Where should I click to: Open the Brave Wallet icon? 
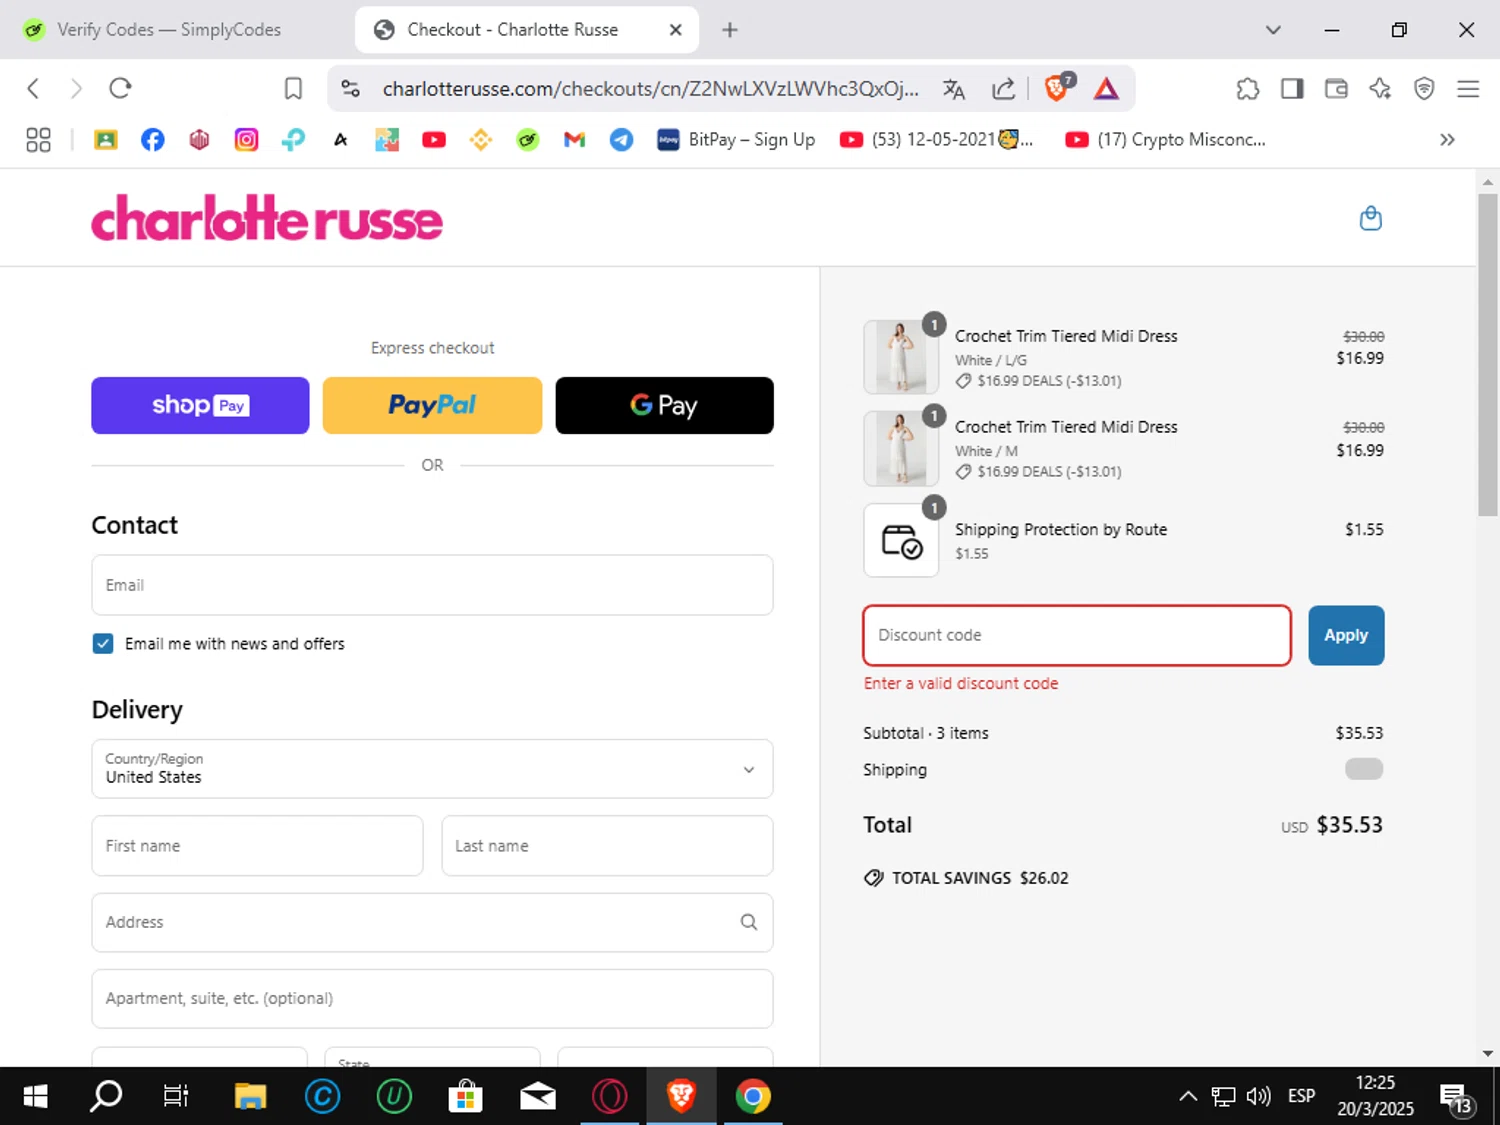1336,89
